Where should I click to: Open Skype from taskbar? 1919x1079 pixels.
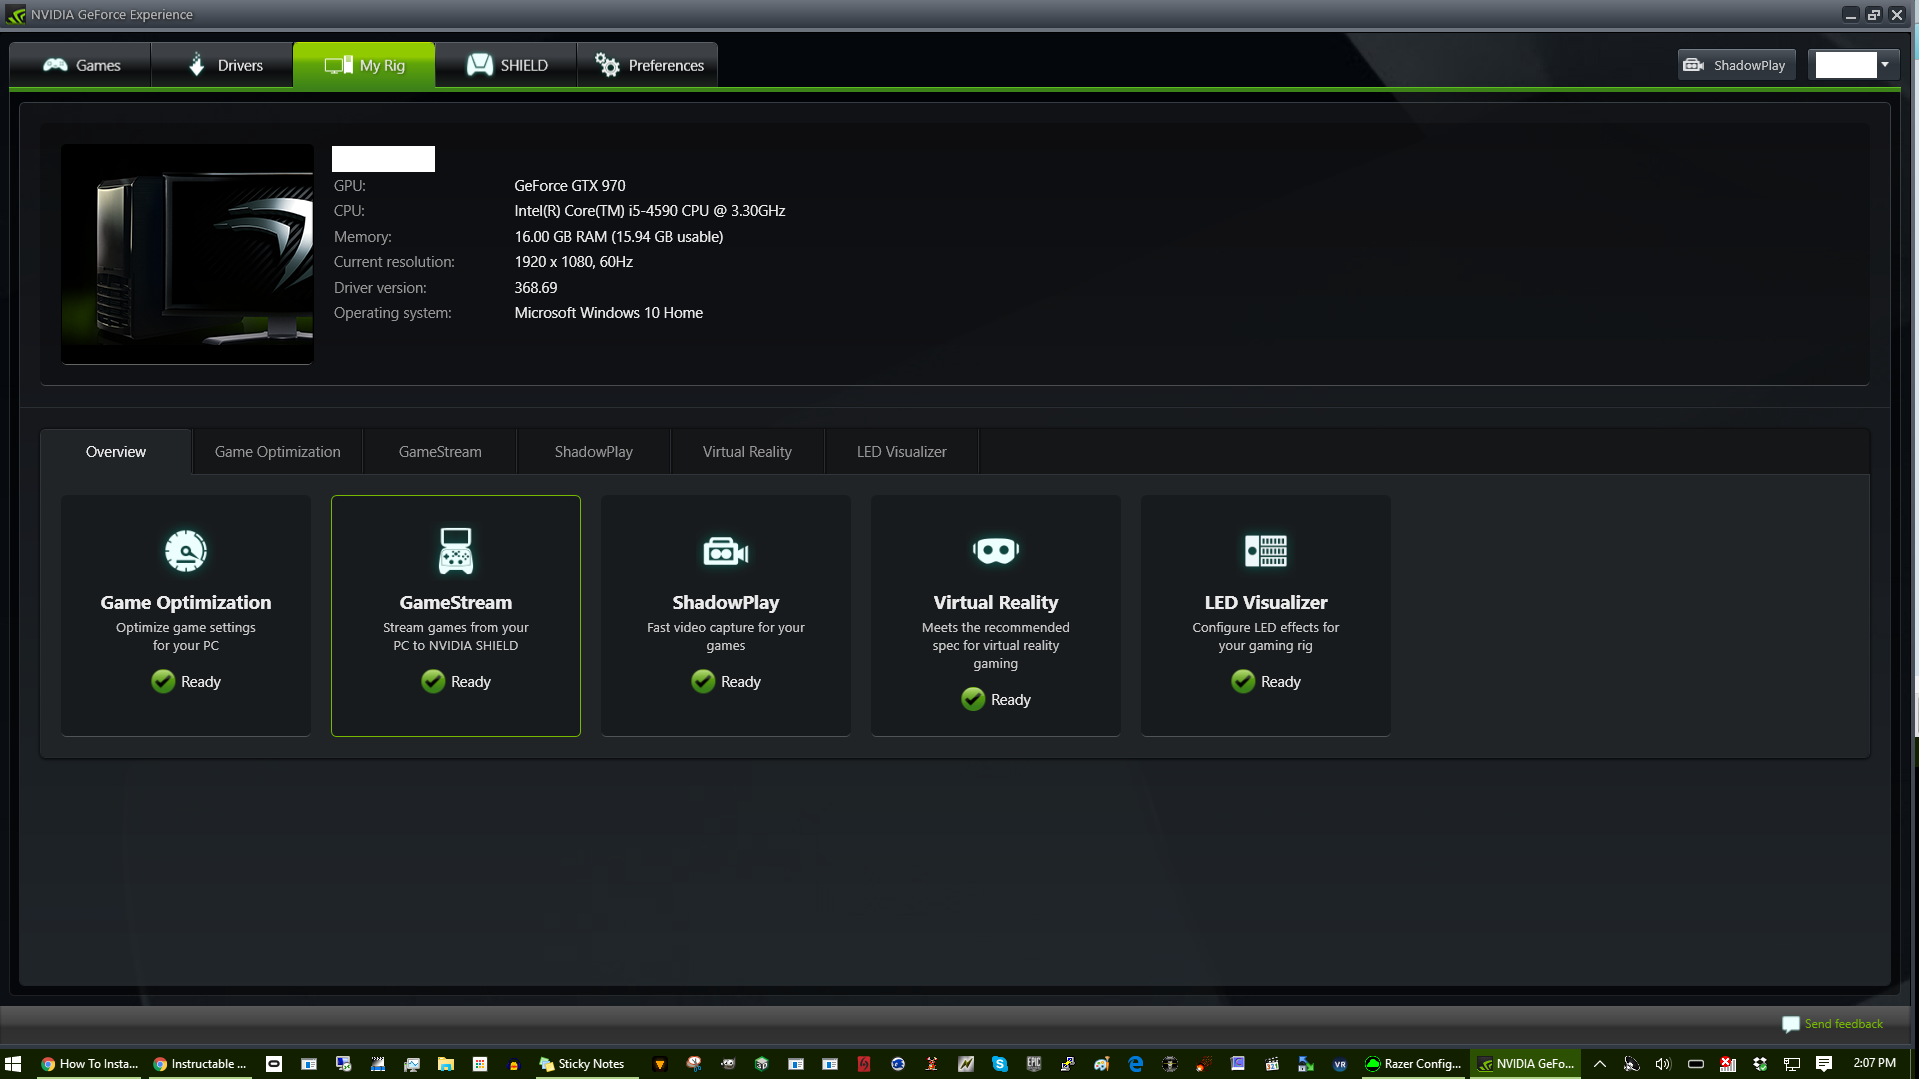click(1000, 1064)
